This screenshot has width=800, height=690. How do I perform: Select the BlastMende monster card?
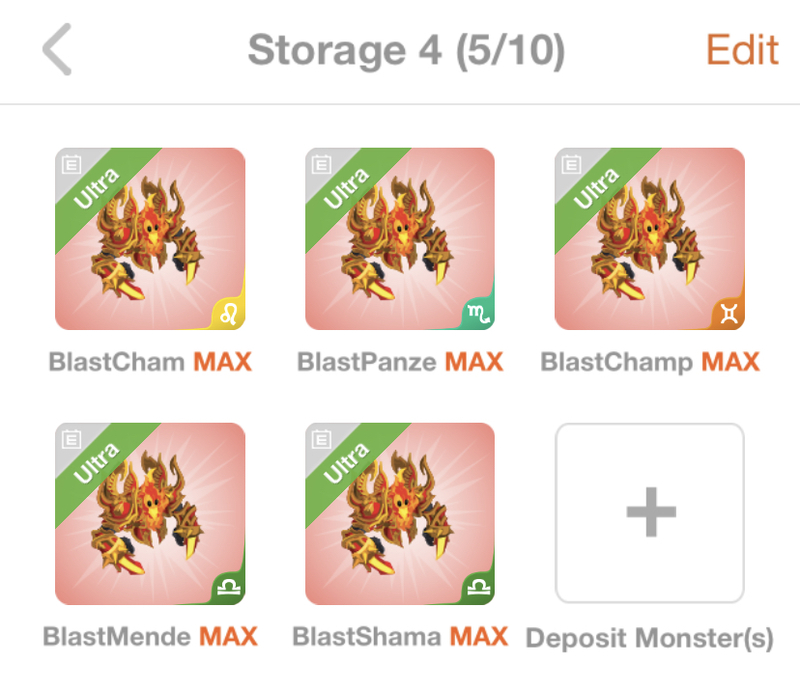click(x=150, y=513)
